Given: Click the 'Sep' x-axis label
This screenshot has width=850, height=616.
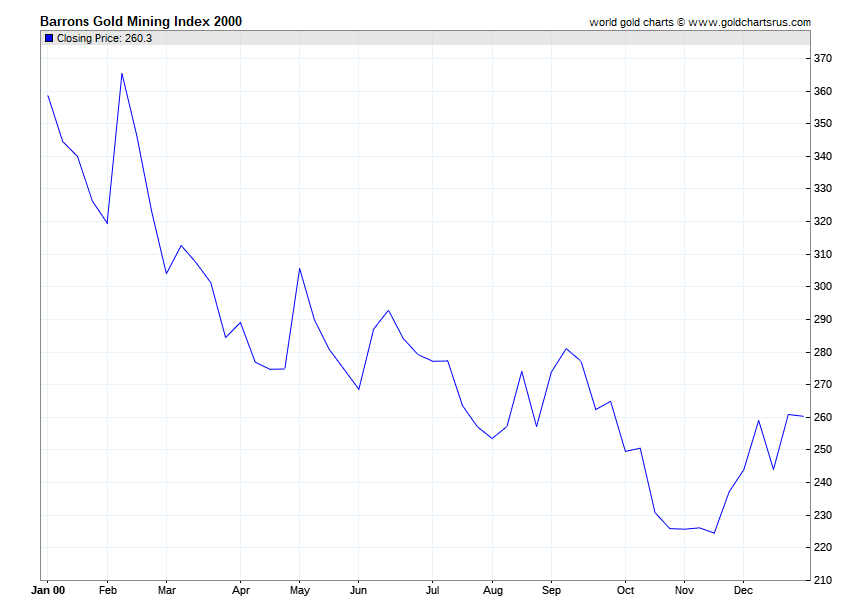Looking at the screenshot, I should coord(551,591).
